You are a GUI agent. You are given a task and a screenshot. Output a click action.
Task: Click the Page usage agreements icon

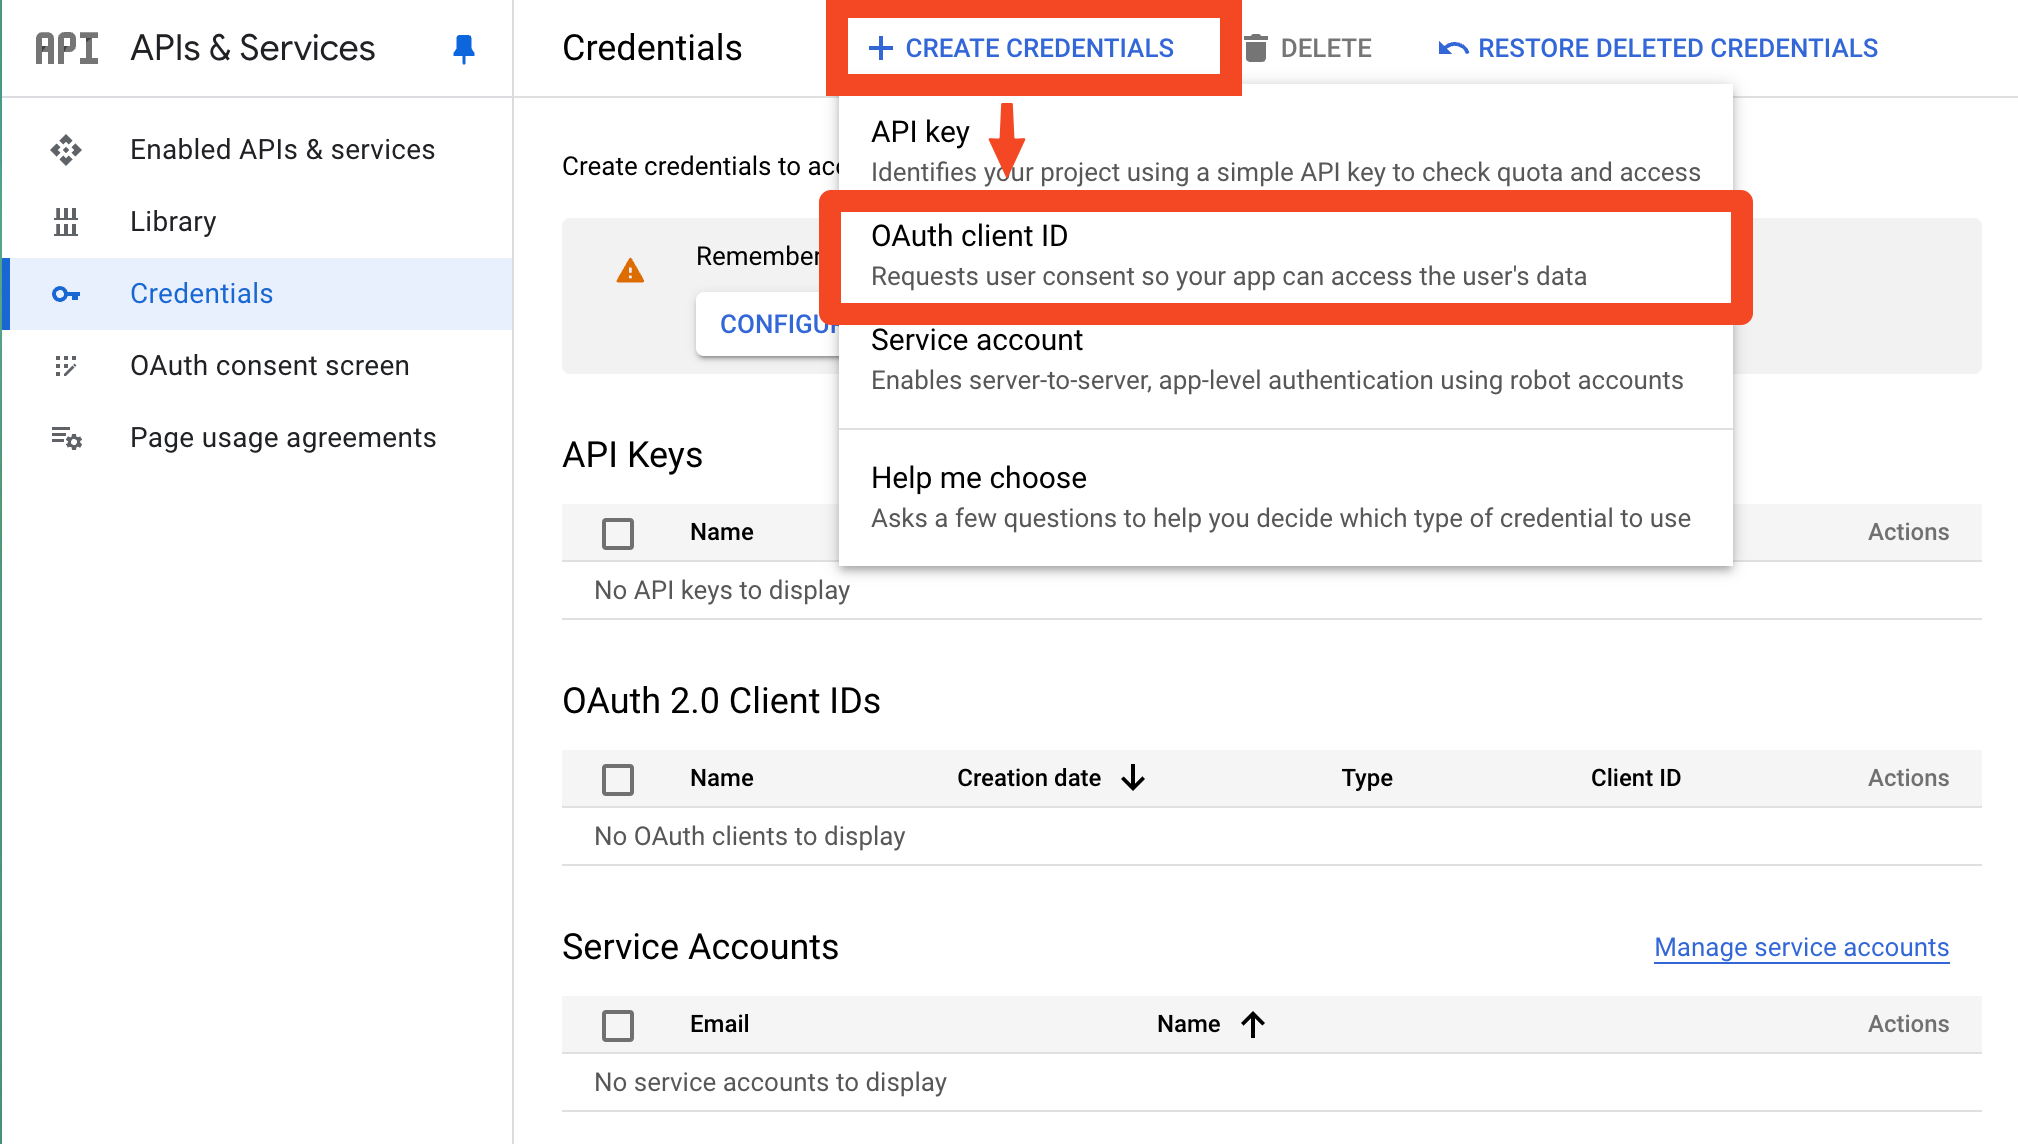66,437
